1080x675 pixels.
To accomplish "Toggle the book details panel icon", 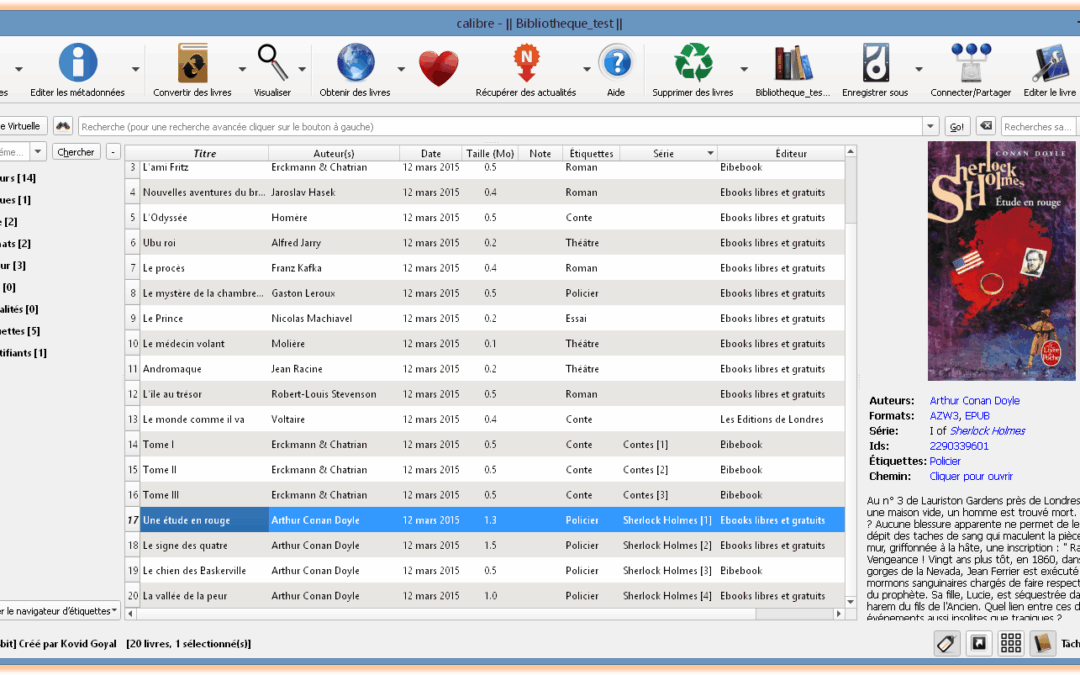I will tap(1042, 643).
